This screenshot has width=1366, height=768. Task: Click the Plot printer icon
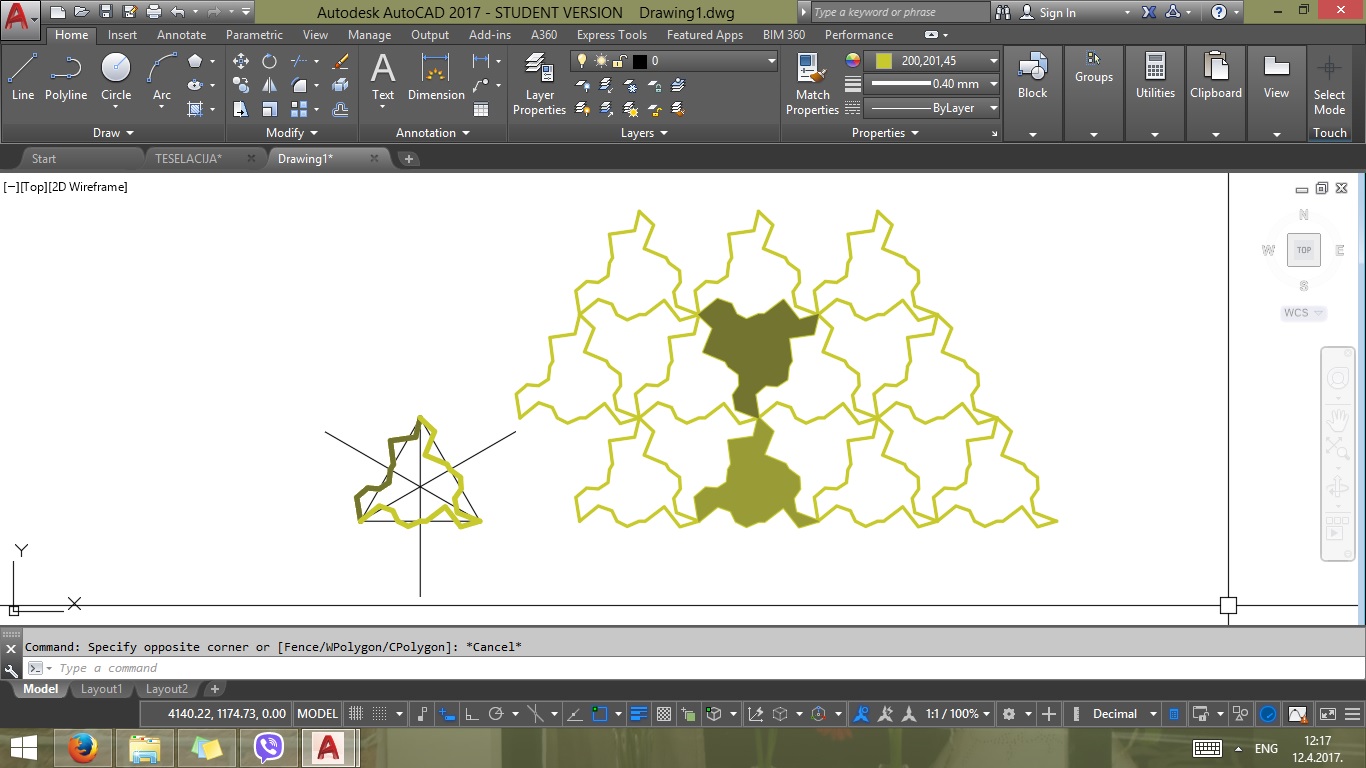[153, 12]
